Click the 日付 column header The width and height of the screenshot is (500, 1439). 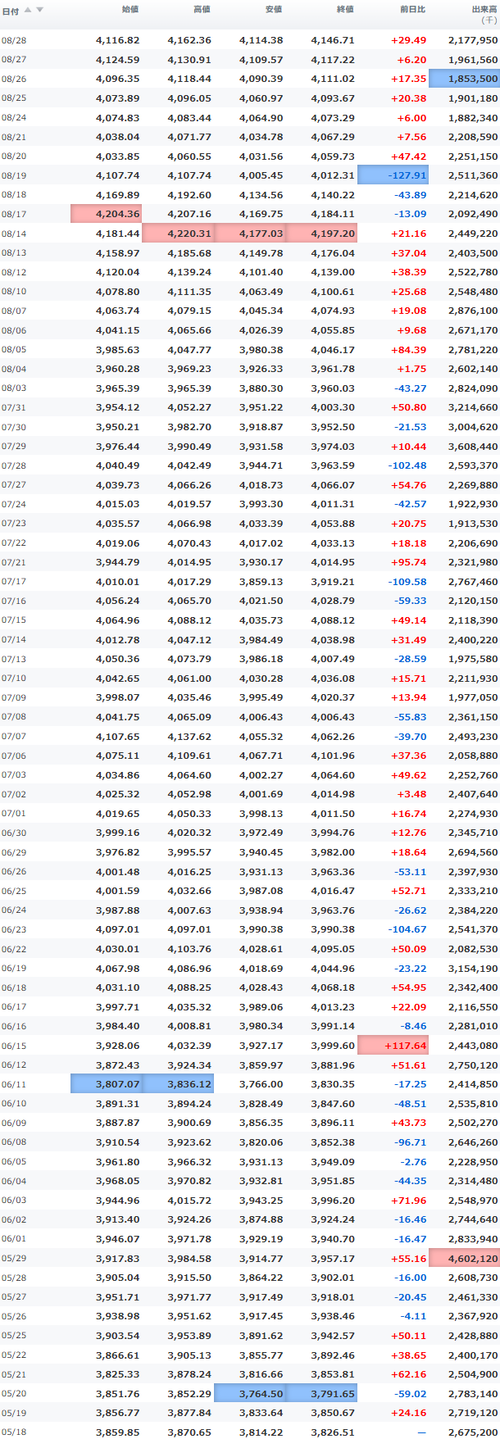11,10
